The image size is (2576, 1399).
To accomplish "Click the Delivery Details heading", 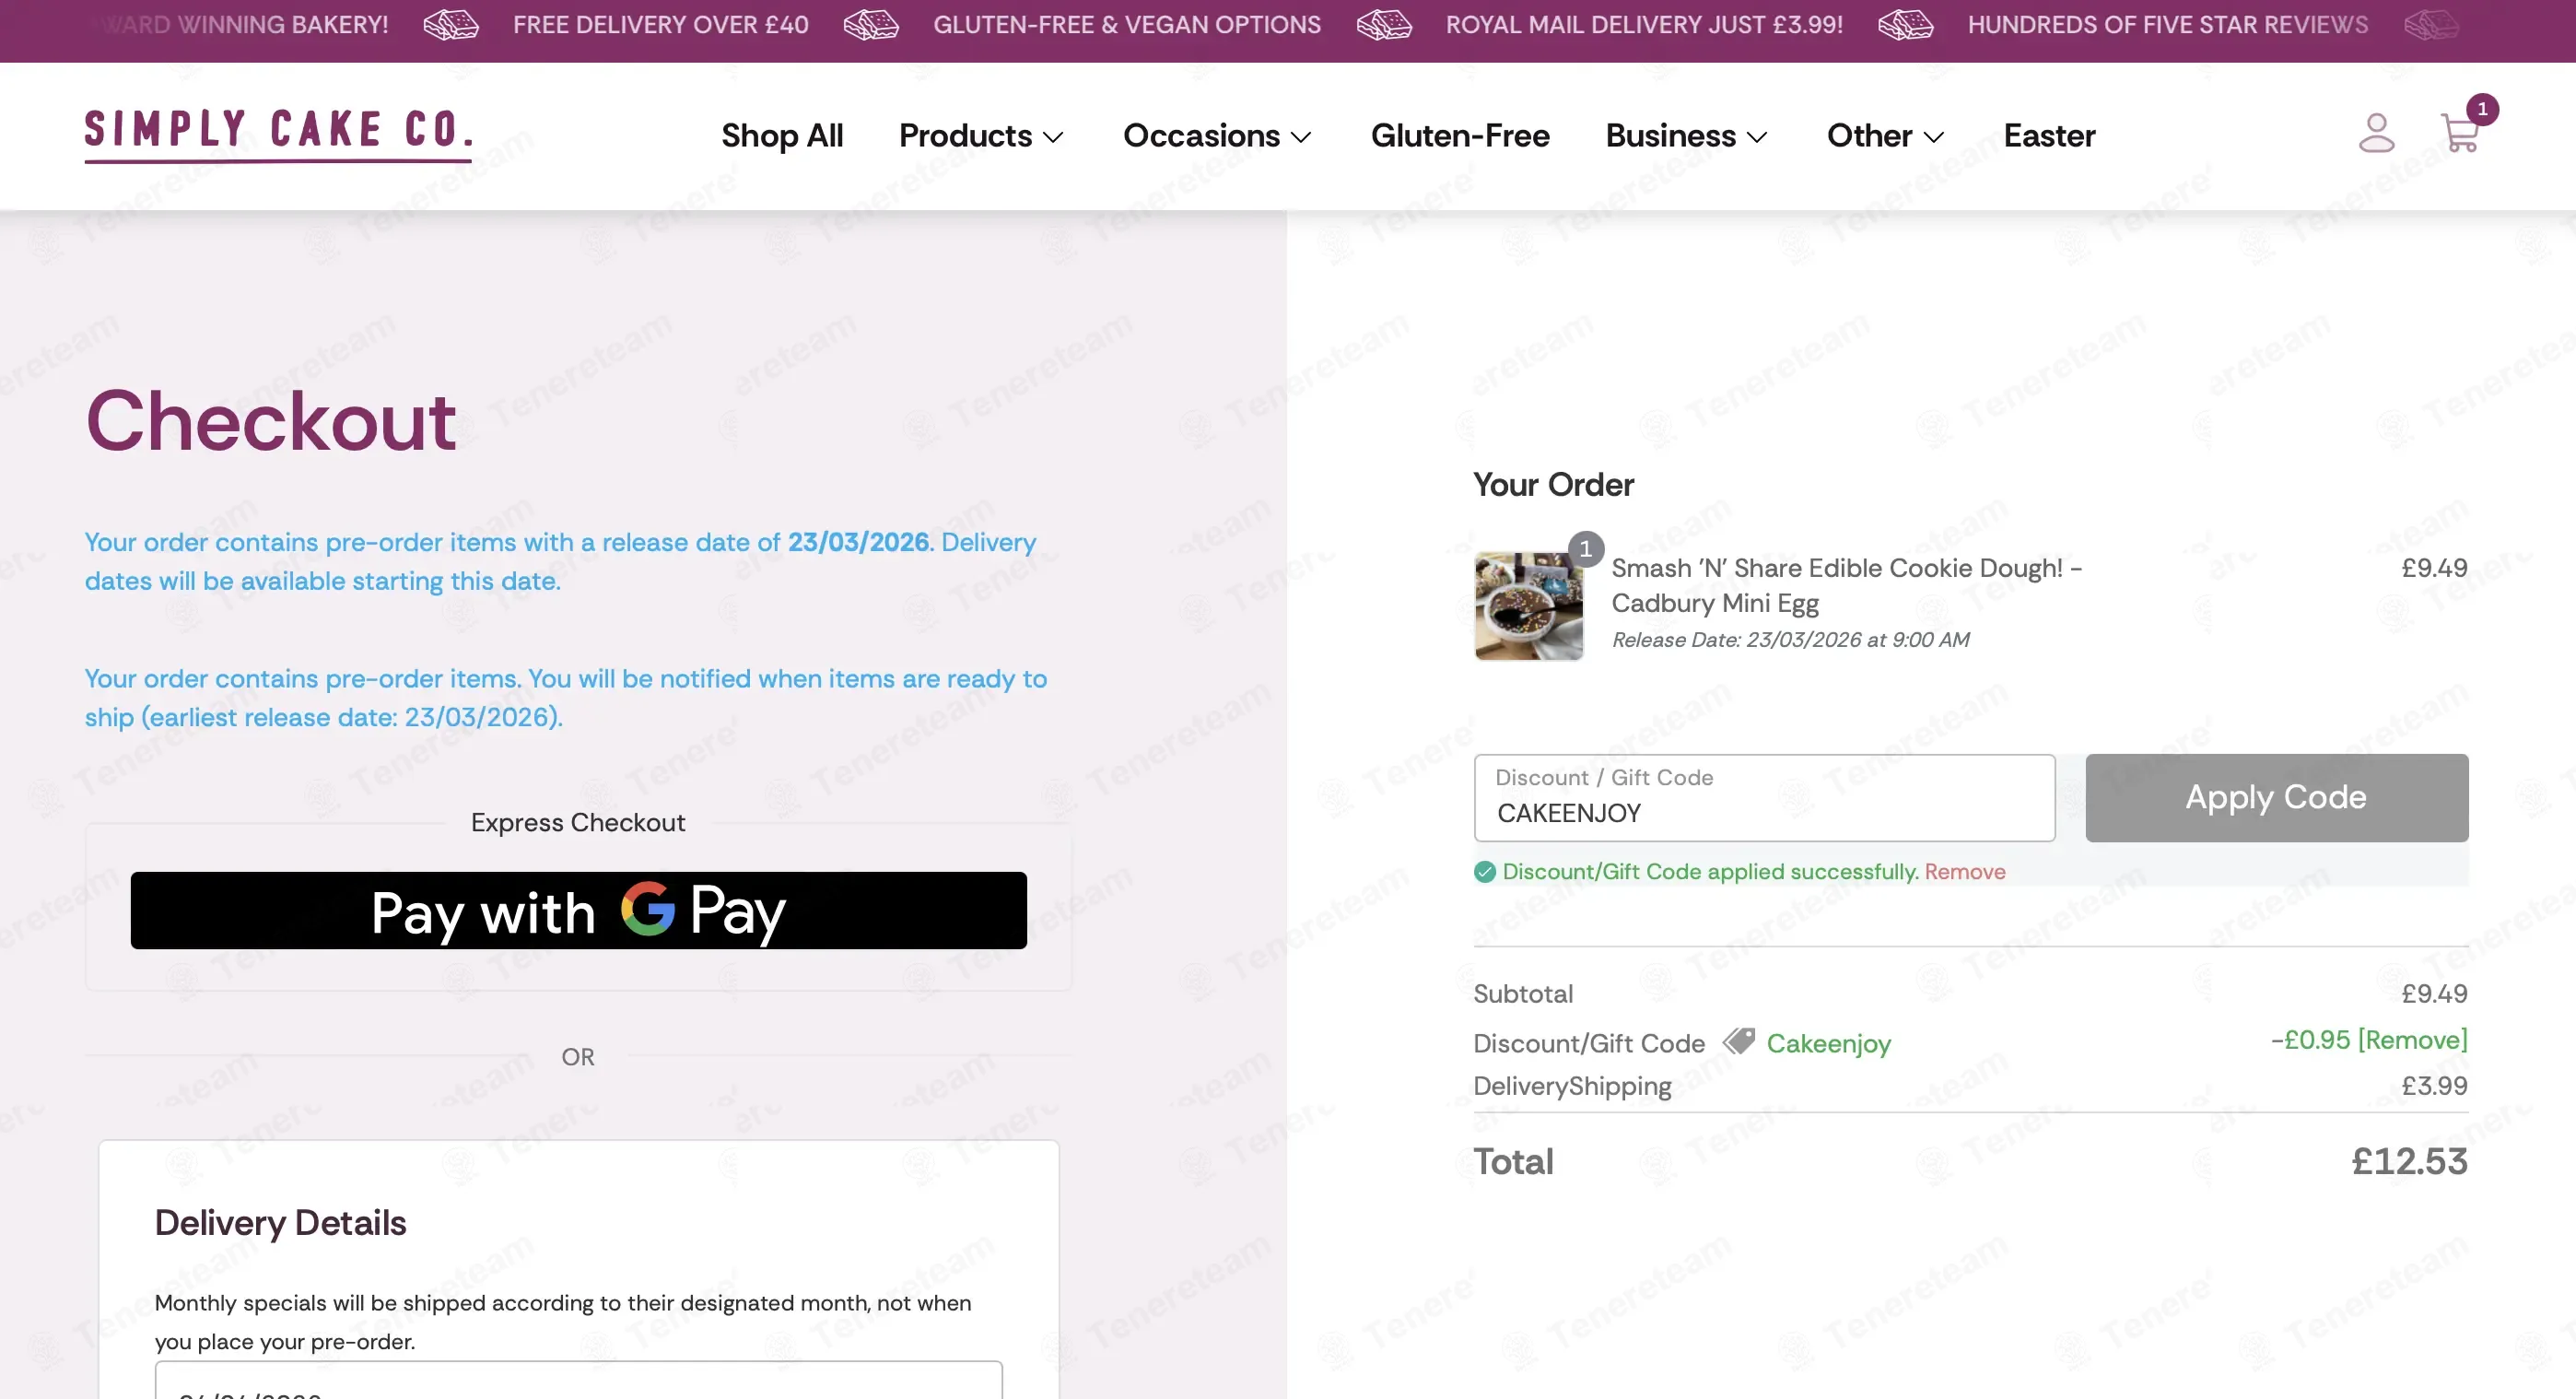I will [x=280, y=1222].
